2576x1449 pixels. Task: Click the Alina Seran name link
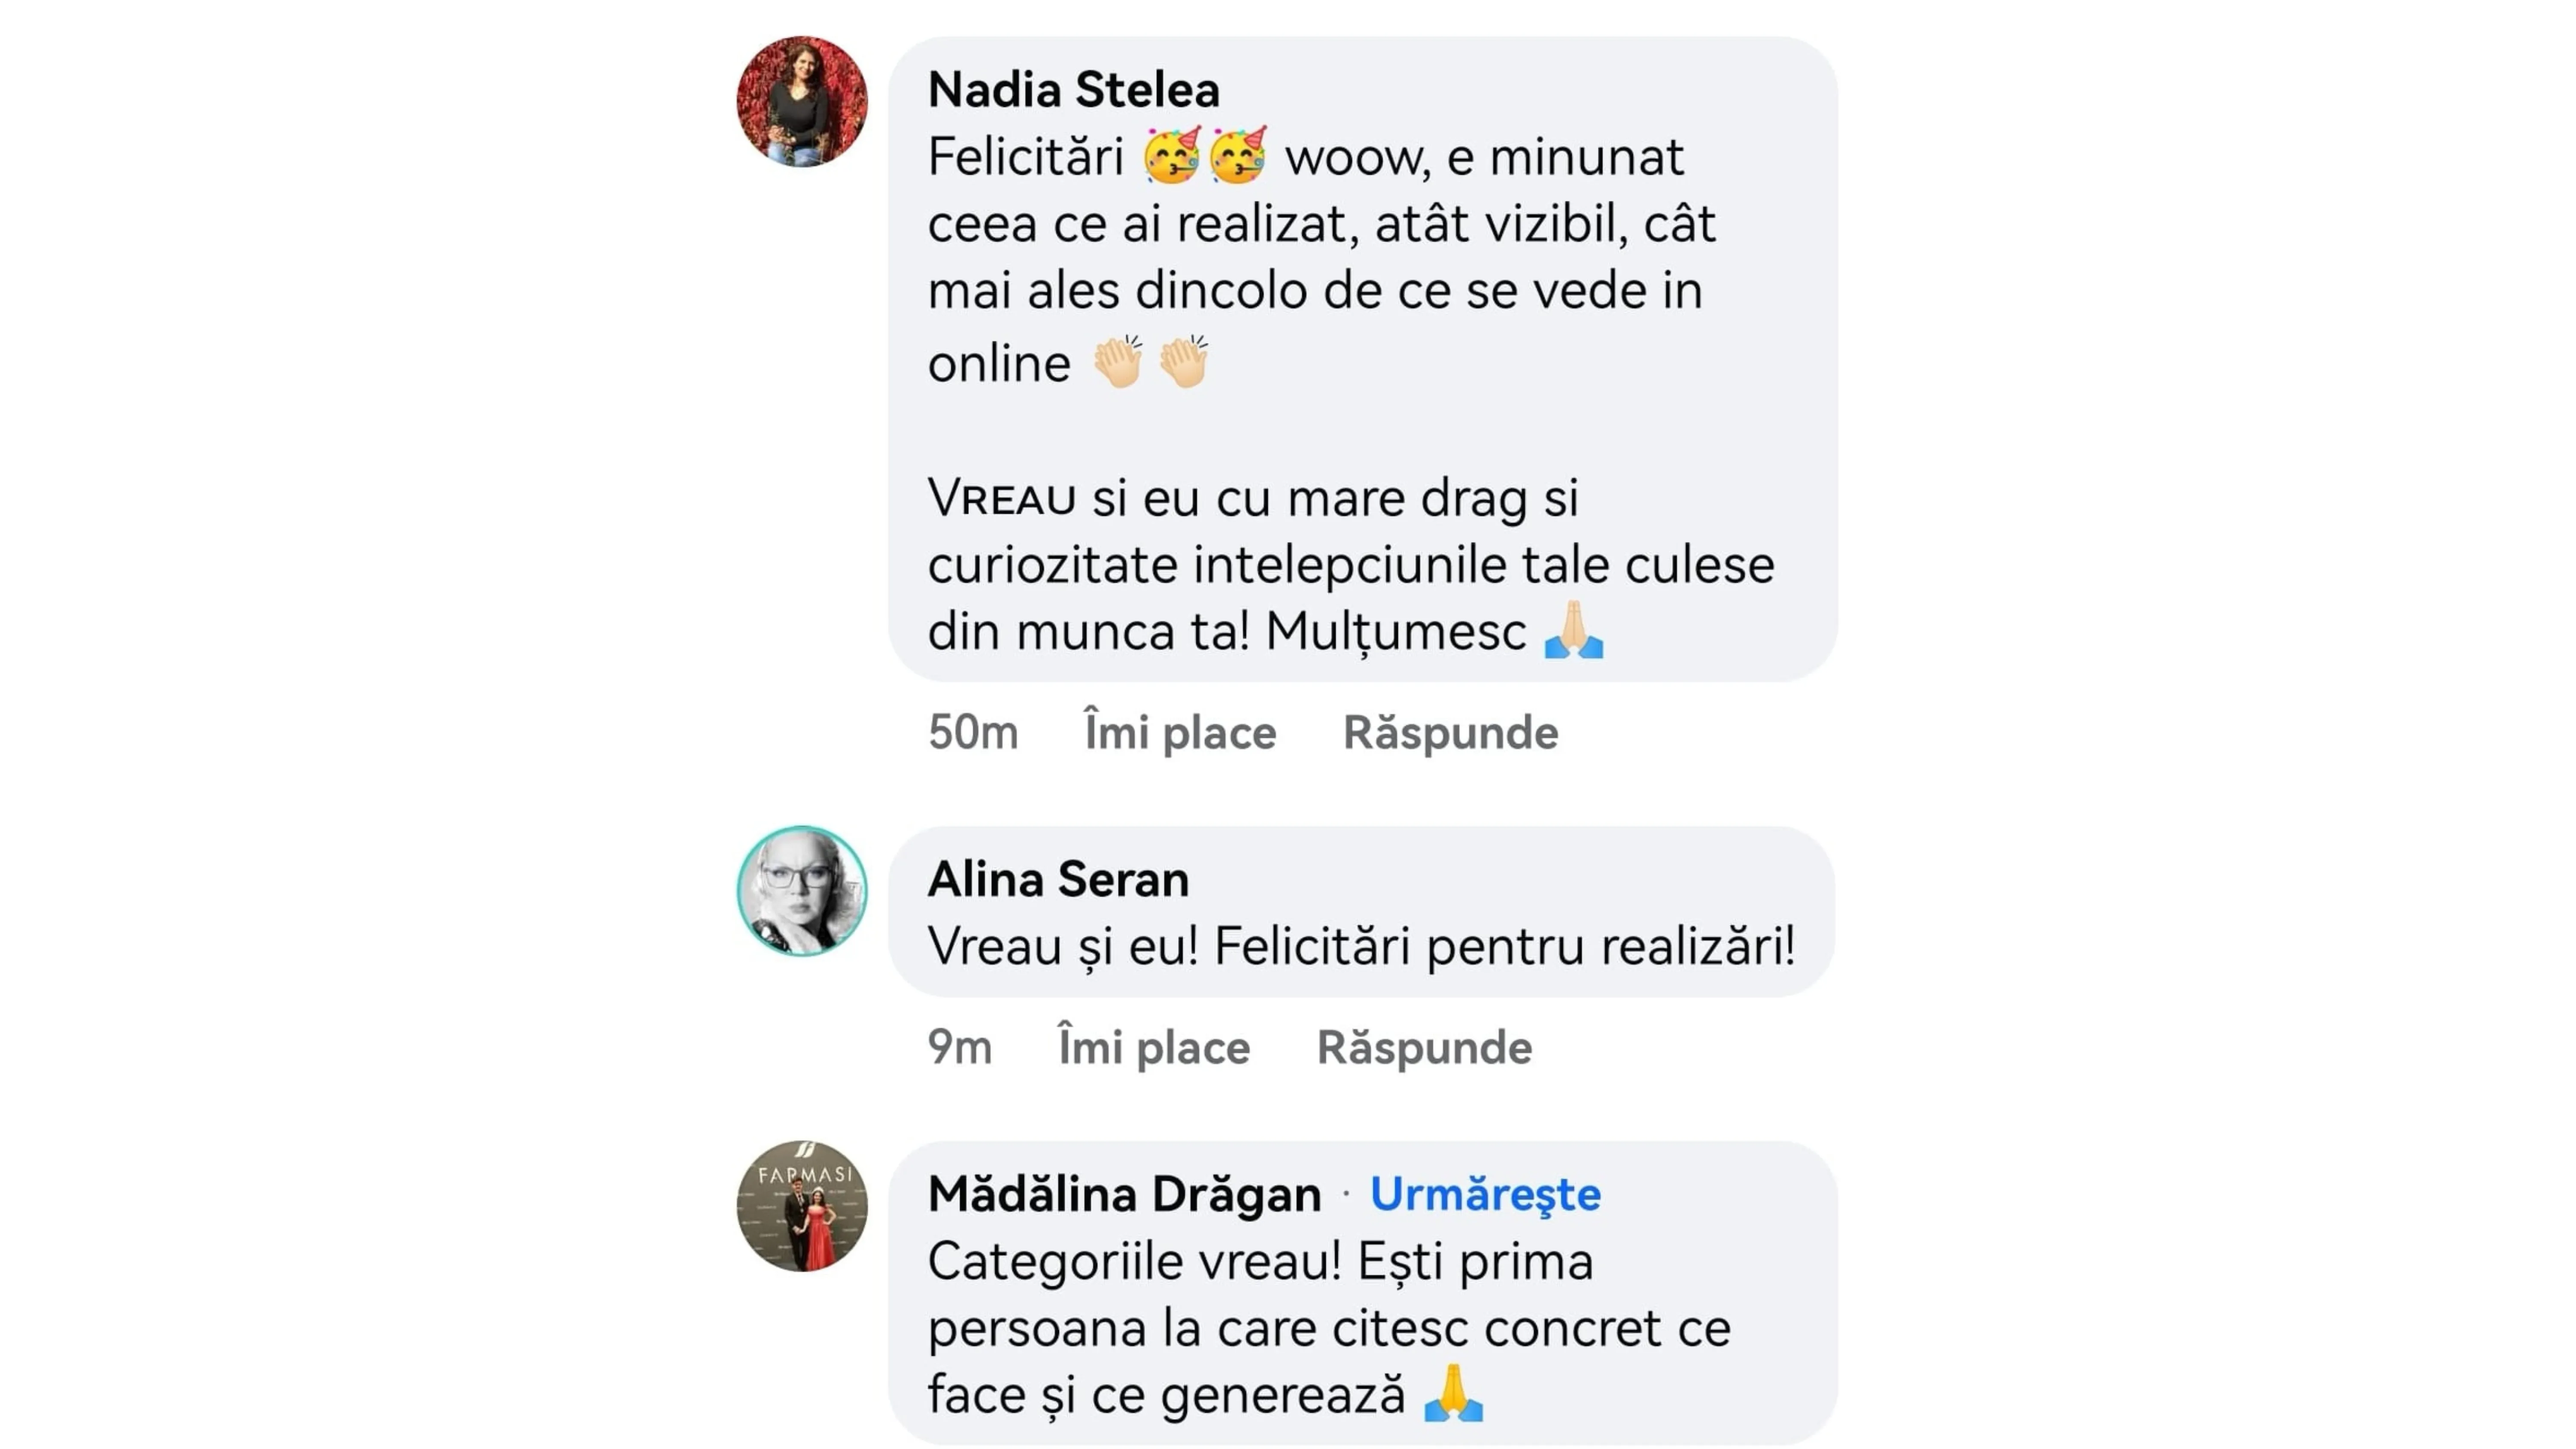tap(1058, 879)
